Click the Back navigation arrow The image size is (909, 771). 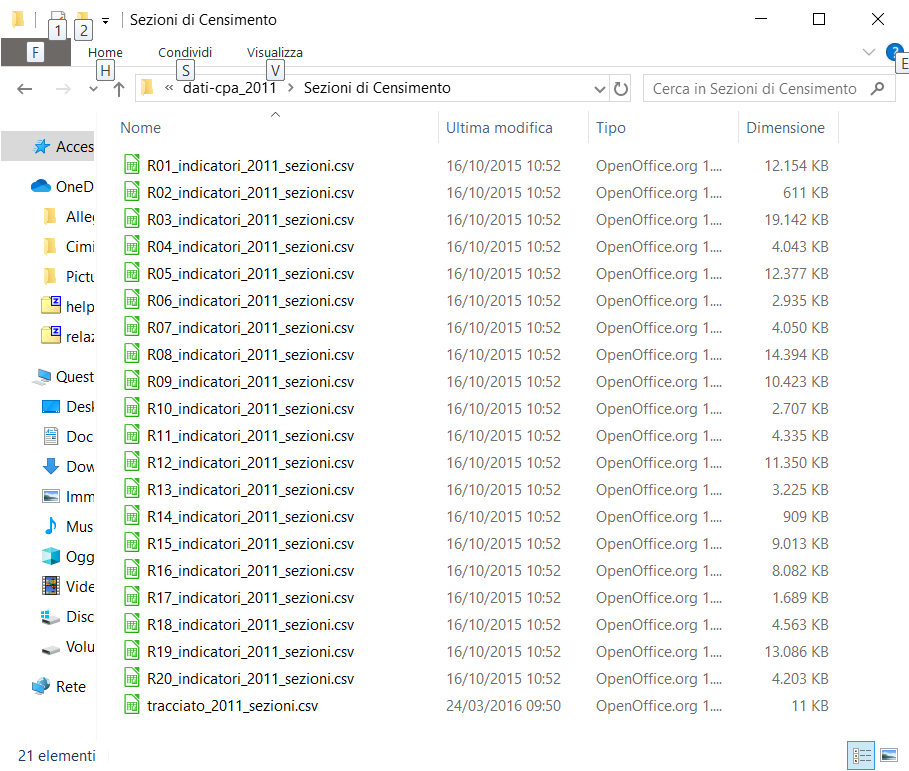pyautogui.click(x=25, y=89)
